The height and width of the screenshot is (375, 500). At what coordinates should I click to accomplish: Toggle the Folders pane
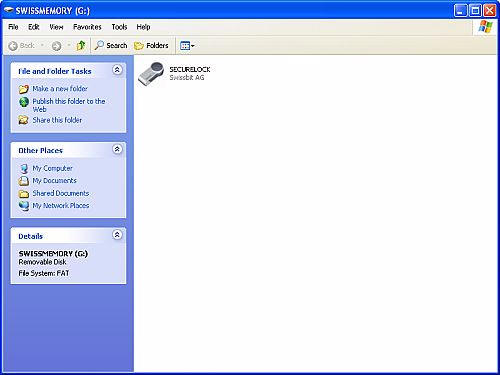pos(151,45)
